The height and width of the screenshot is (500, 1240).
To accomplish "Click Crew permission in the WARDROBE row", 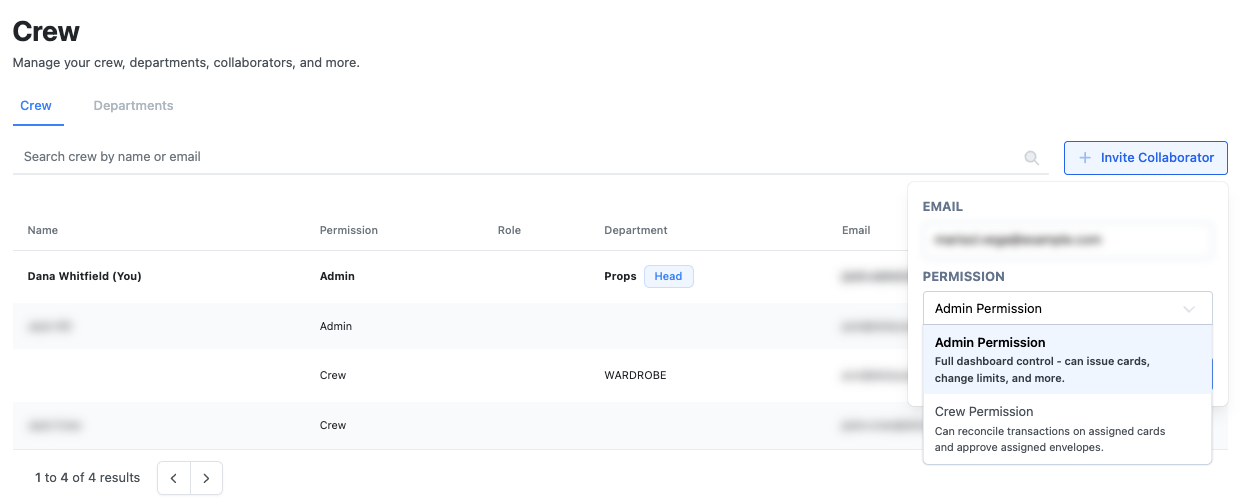I will tap(333, 376).
